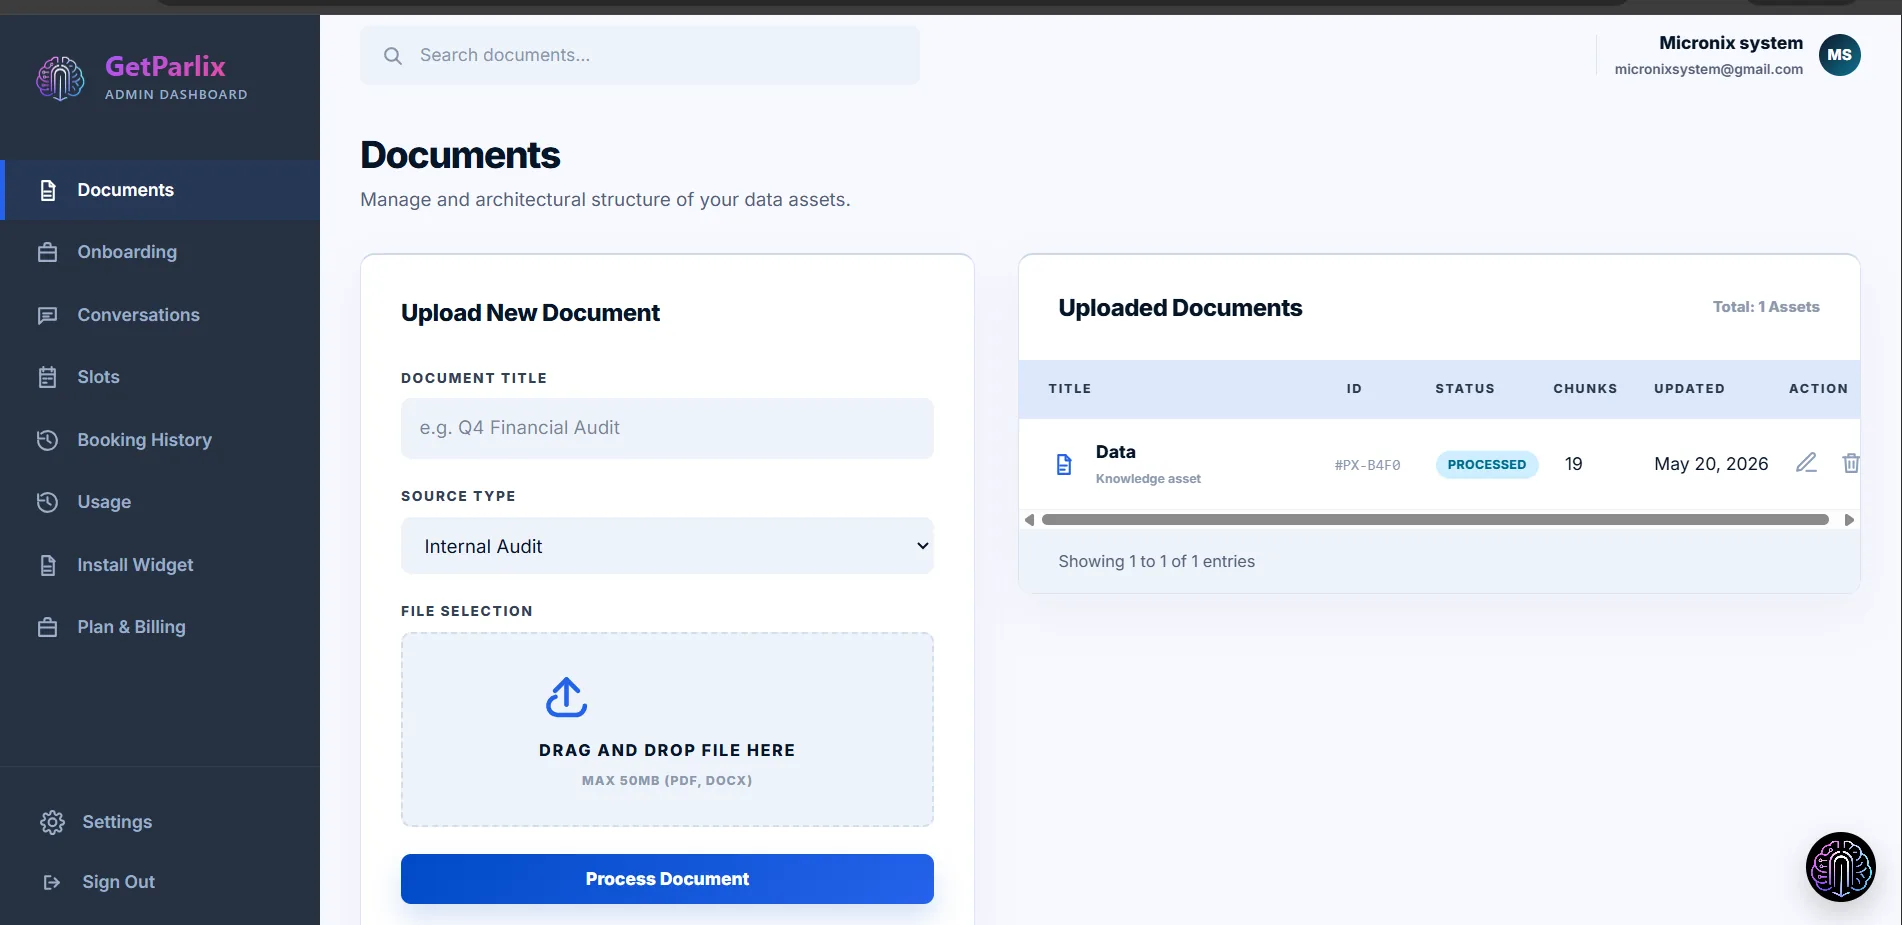Click the scrollbar right arrow
1902x925 pixels.
tap(1849, 520)
